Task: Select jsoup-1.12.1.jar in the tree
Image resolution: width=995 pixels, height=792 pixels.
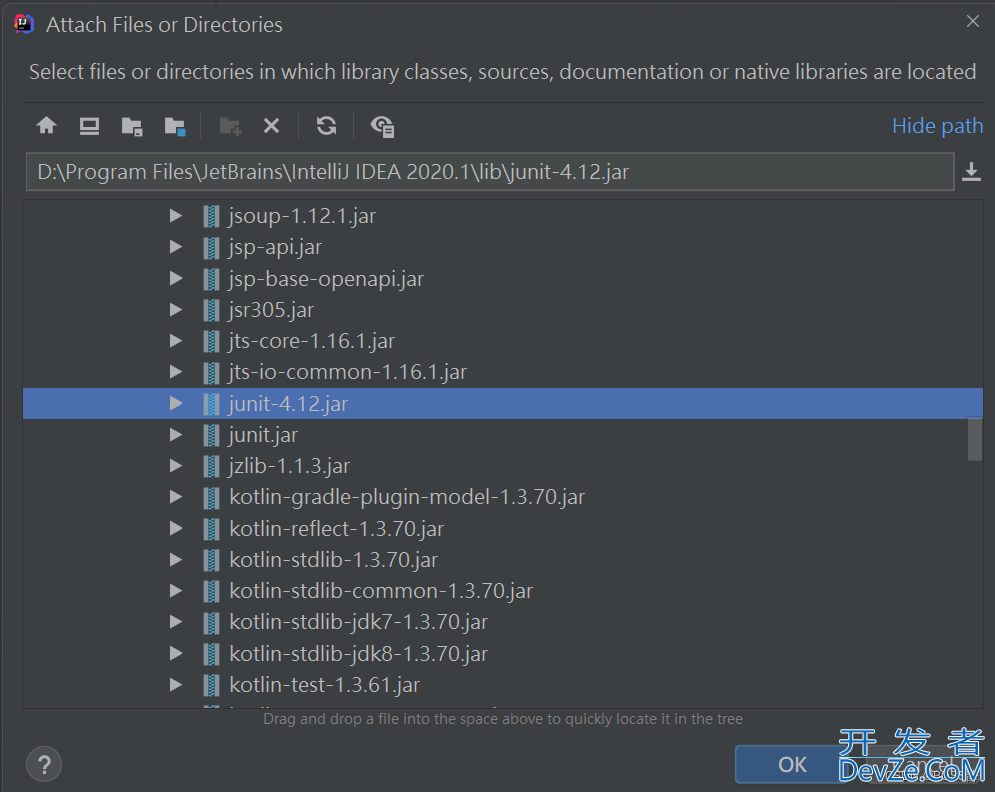Action: tap(302, 216)
